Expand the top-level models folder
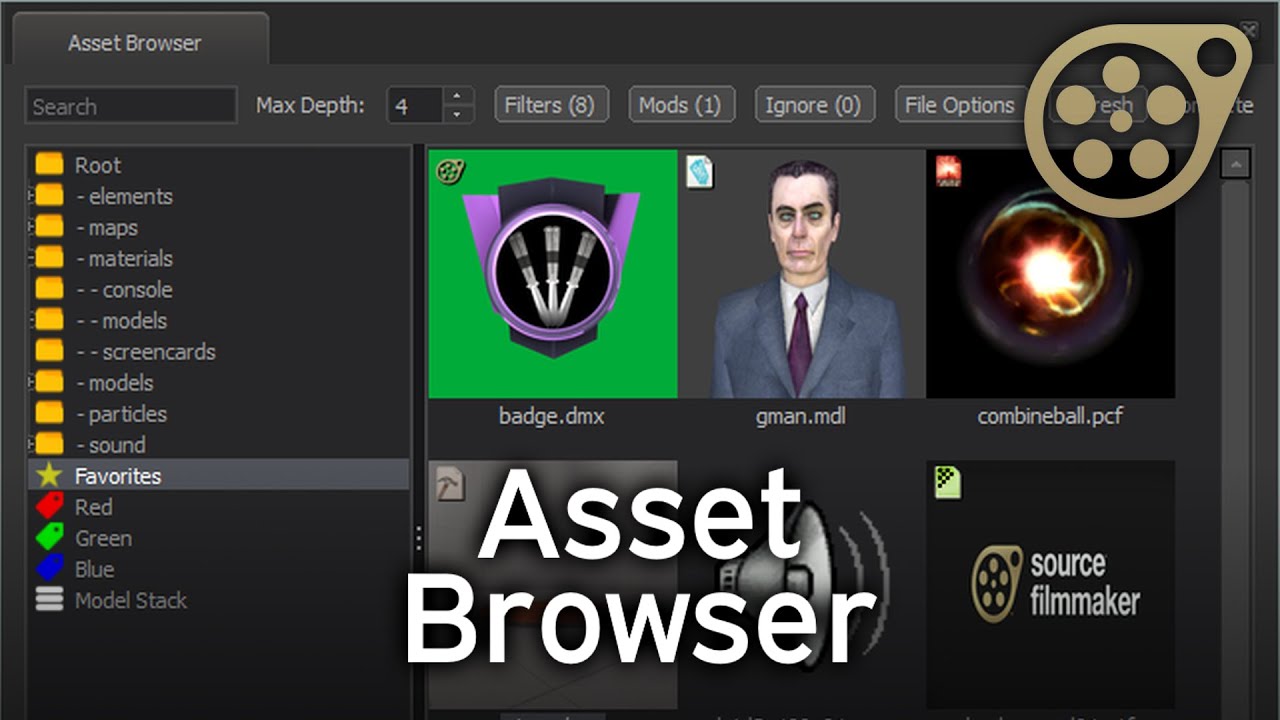 point(32,382)
